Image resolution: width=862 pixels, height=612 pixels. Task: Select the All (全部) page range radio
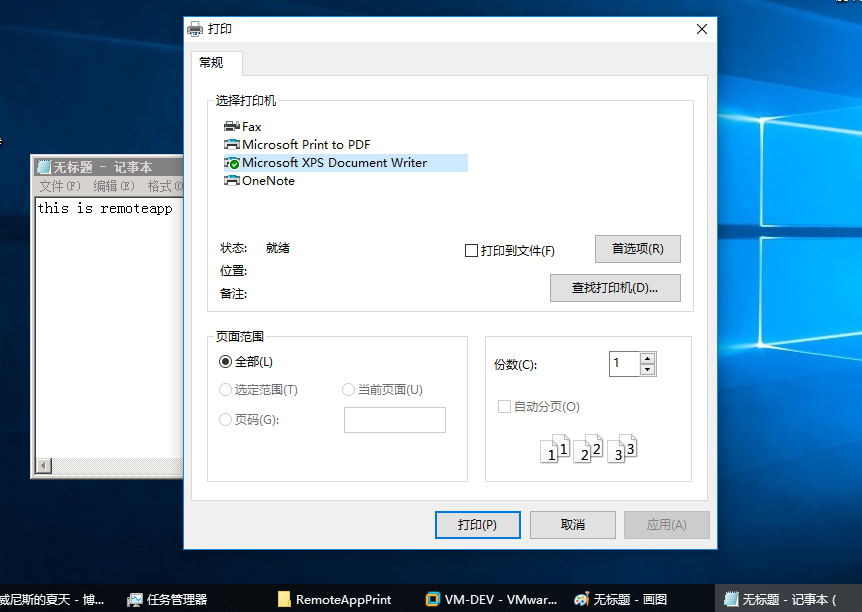pyautogui.click(x=225, y=362)
